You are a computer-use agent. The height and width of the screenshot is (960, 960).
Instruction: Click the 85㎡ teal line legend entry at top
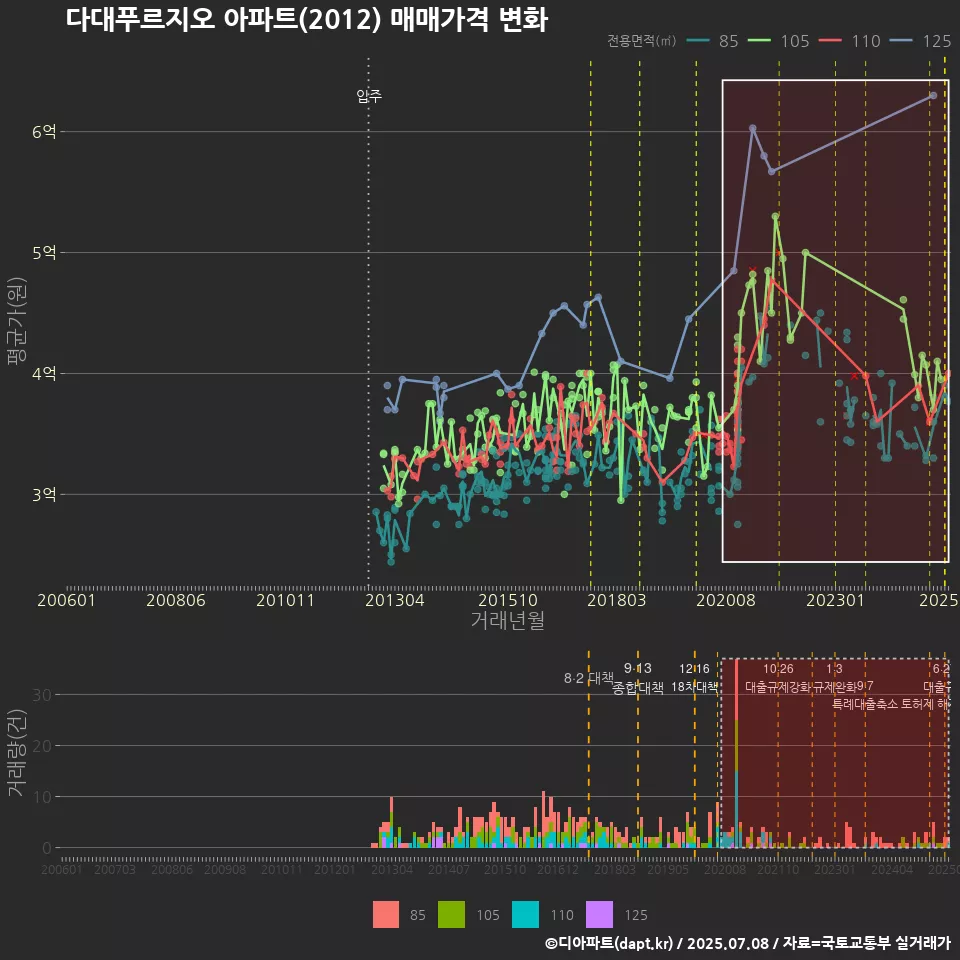pos(713,41)
